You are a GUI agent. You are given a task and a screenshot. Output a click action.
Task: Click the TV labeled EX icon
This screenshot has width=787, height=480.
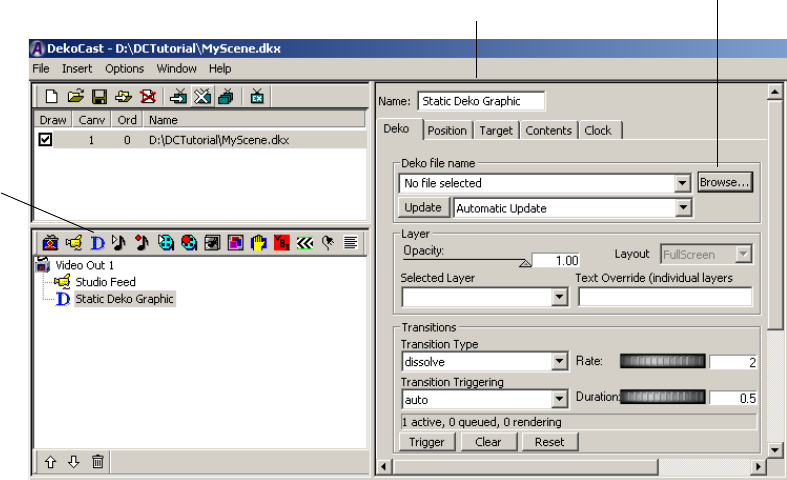[257, 96]
